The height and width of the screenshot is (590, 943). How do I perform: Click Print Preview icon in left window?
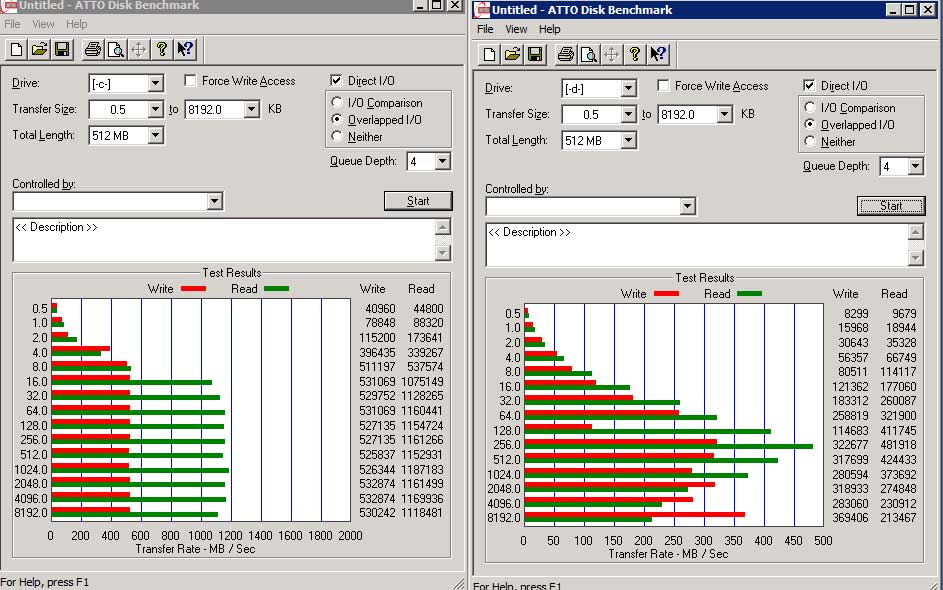(x=115, y=49)
